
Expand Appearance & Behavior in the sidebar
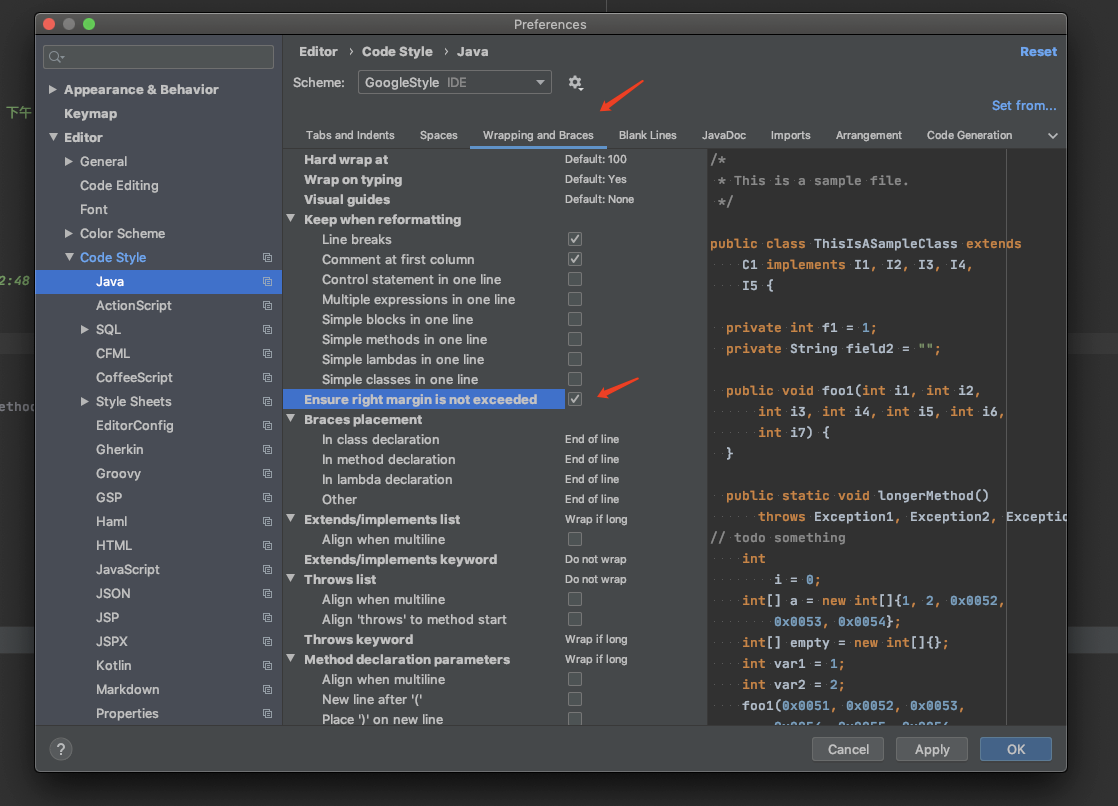[52, 89]
